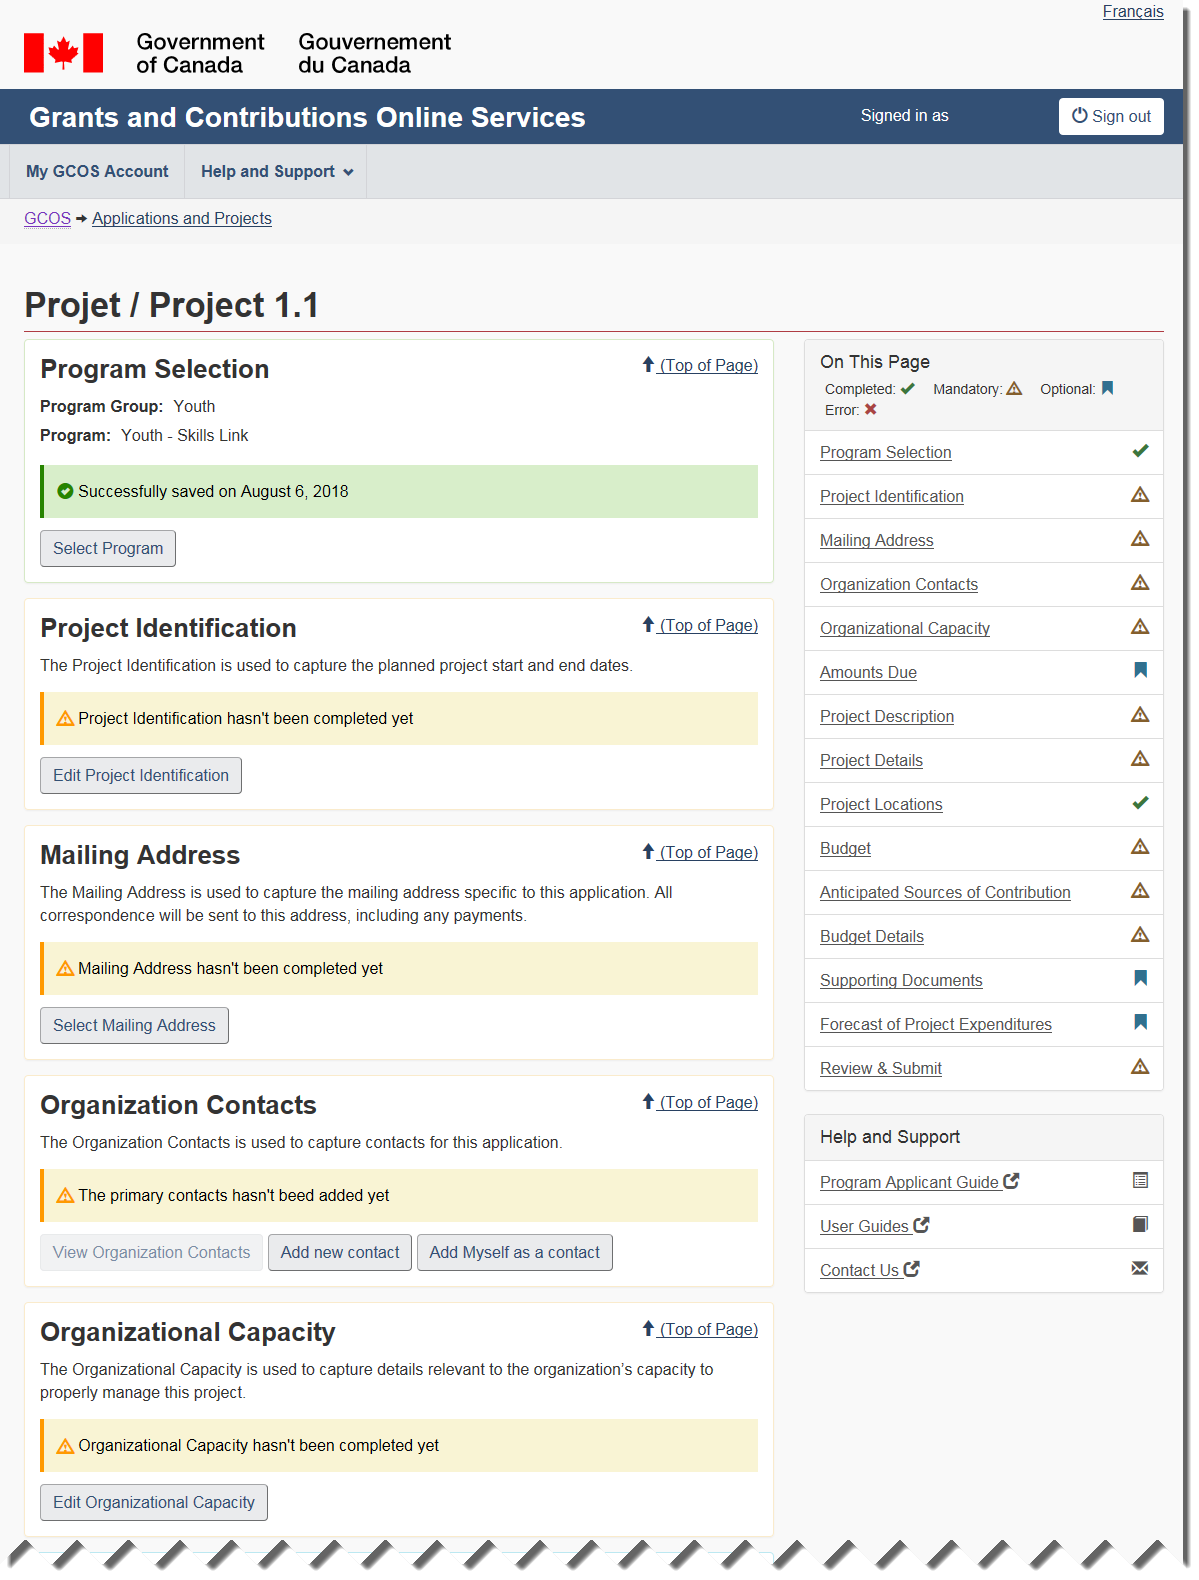Image resolution: width=1199 pixels, height=1580 pixels.
Task: Go to Review & Submit section link
Action: click(x=880, y=1069)
